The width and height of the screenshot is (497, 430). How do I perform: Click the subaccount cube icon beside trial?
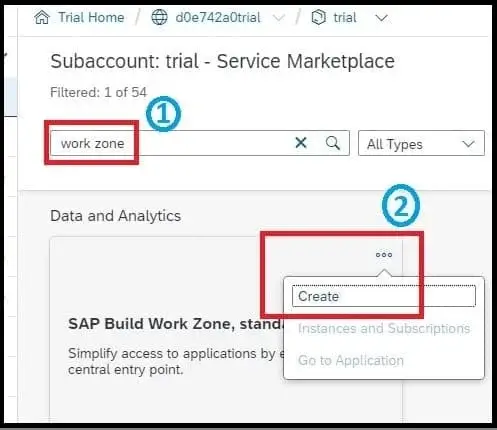[318, 17]
